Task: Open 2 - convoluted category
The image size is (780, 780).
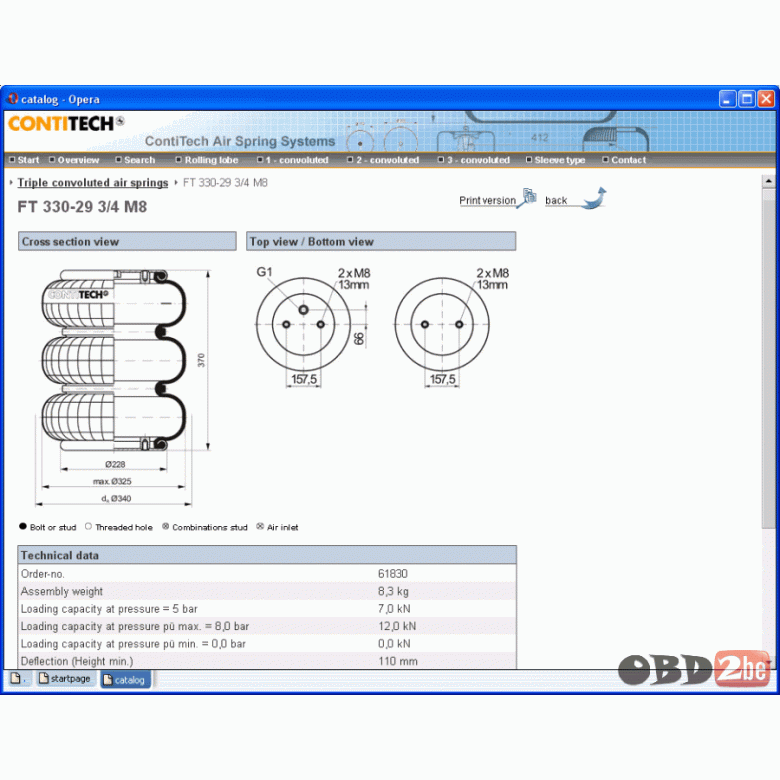Action: pos(383,160)
